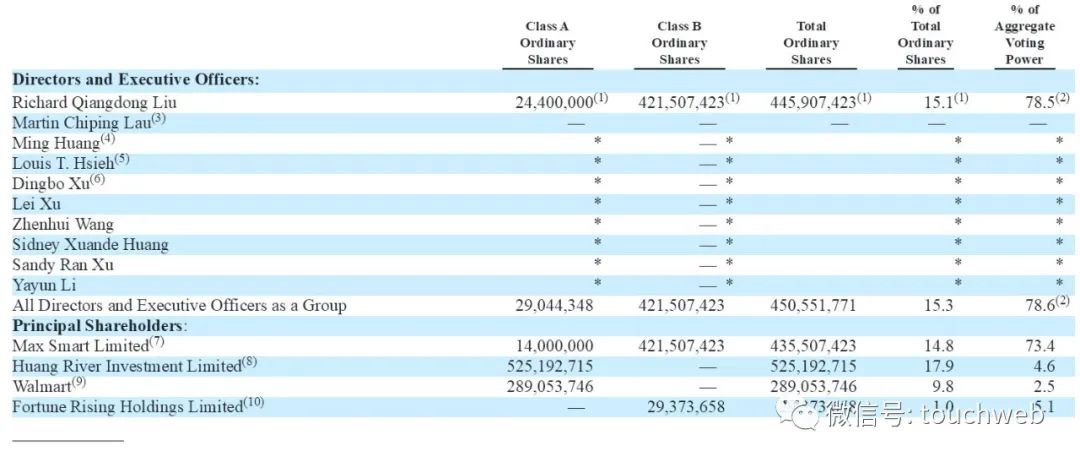Click the 15.3 percentage value
The height and width of the screenshot is (462, 1080).
click(x=938, y=305)
